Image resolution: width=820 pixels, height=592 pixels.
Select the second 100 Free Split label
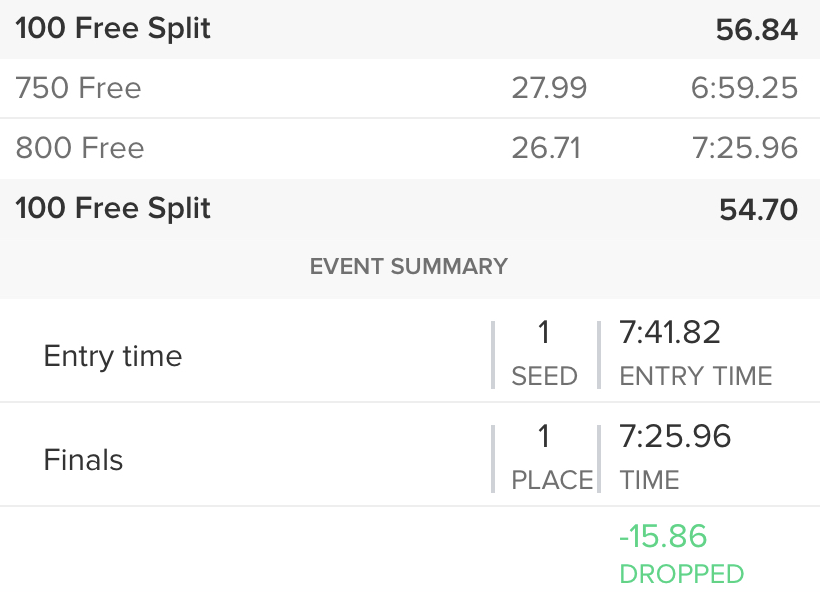click(x=113, y=209)
